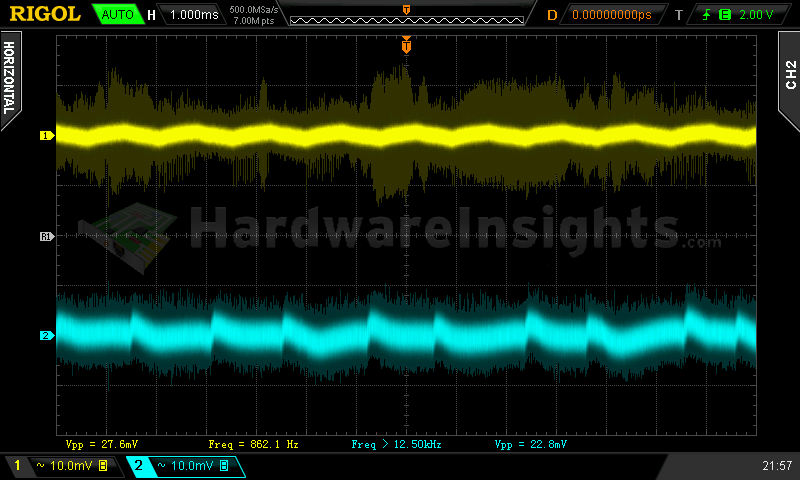Click the orange D delay icon
The height and width of the screenshot is (480, 800).
click(x=552, y=15)
